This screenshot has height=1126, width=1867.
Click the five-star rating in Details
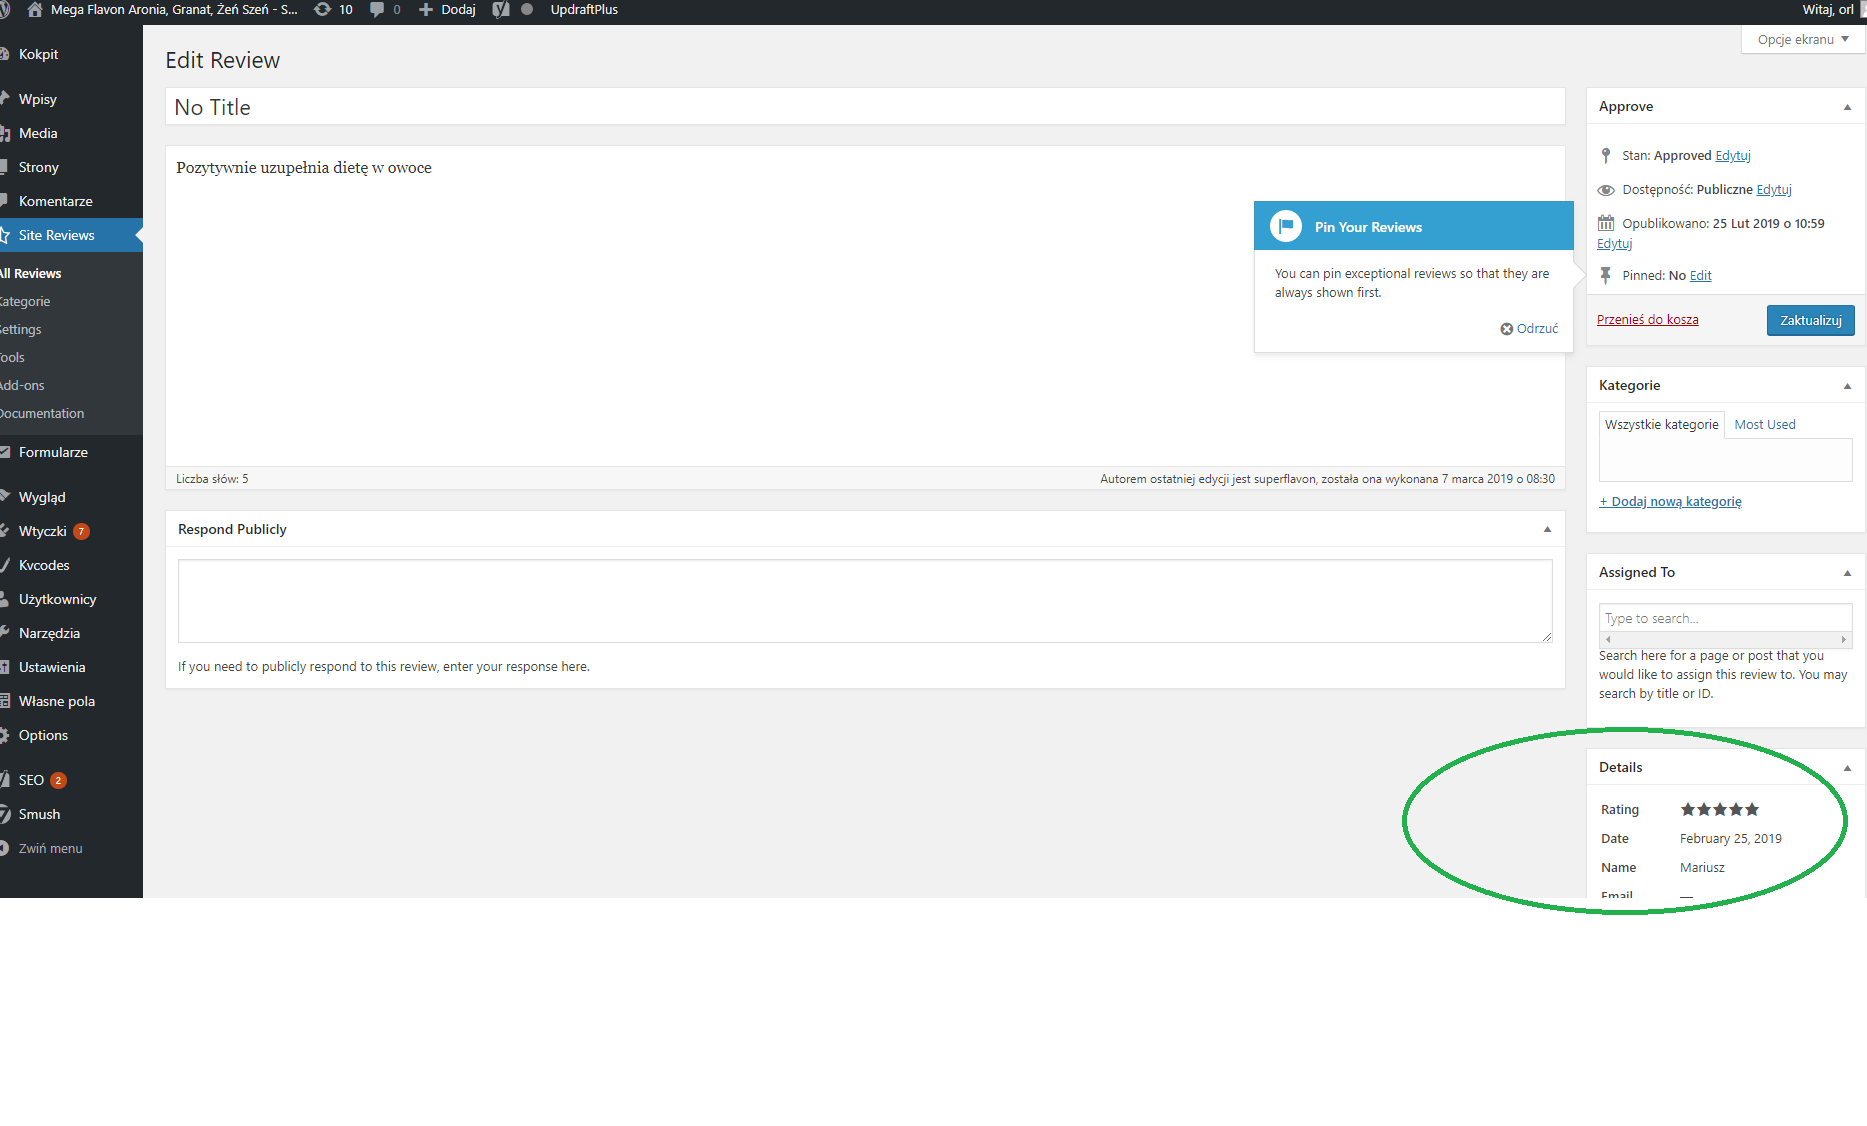pos(1719,809)
